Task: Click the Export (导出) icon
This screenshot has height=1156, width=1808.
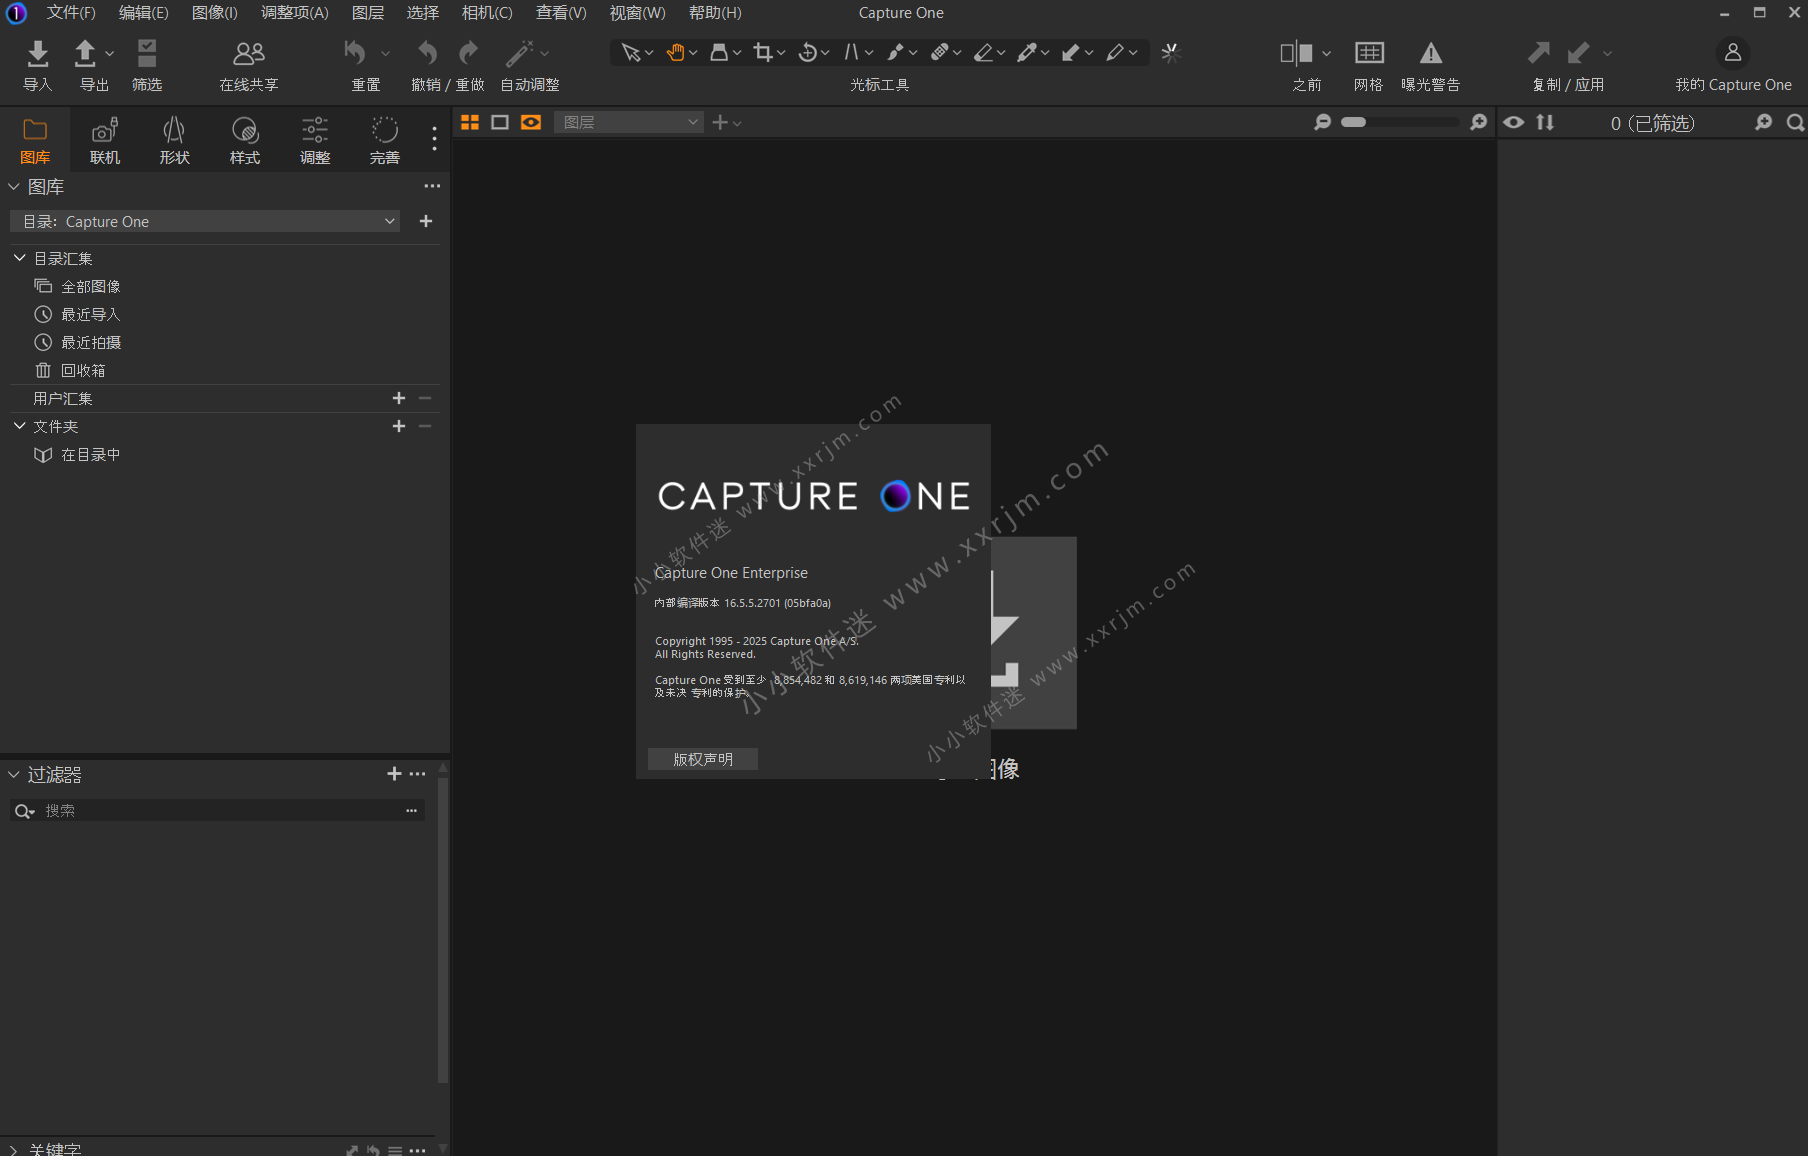Action: coord(86,53)
